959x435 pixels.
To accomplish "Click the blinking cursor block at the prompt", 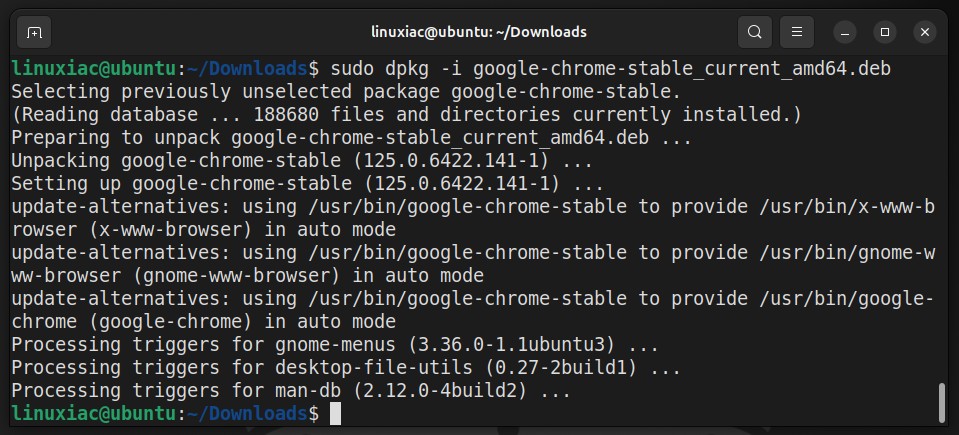I will point(335,414).
